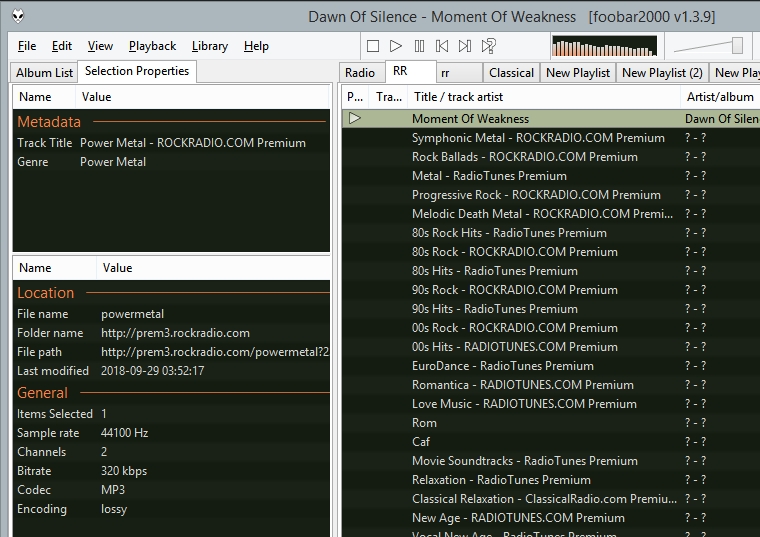Open the lowercase rr playlist tab
760x537 pixels.
point(459,73)
